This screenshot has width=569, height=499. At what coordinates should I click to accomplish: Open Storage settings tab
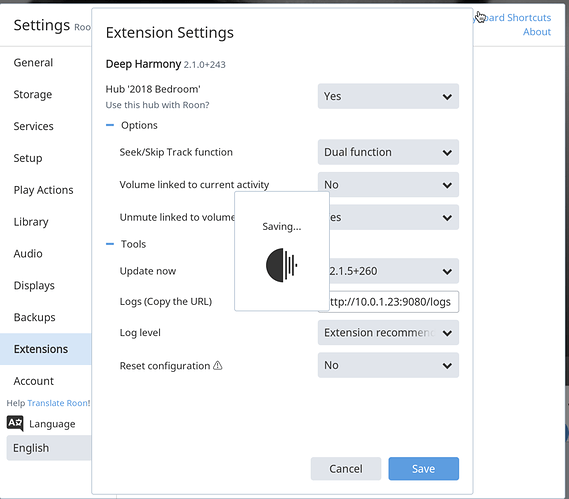coord(46,94)
